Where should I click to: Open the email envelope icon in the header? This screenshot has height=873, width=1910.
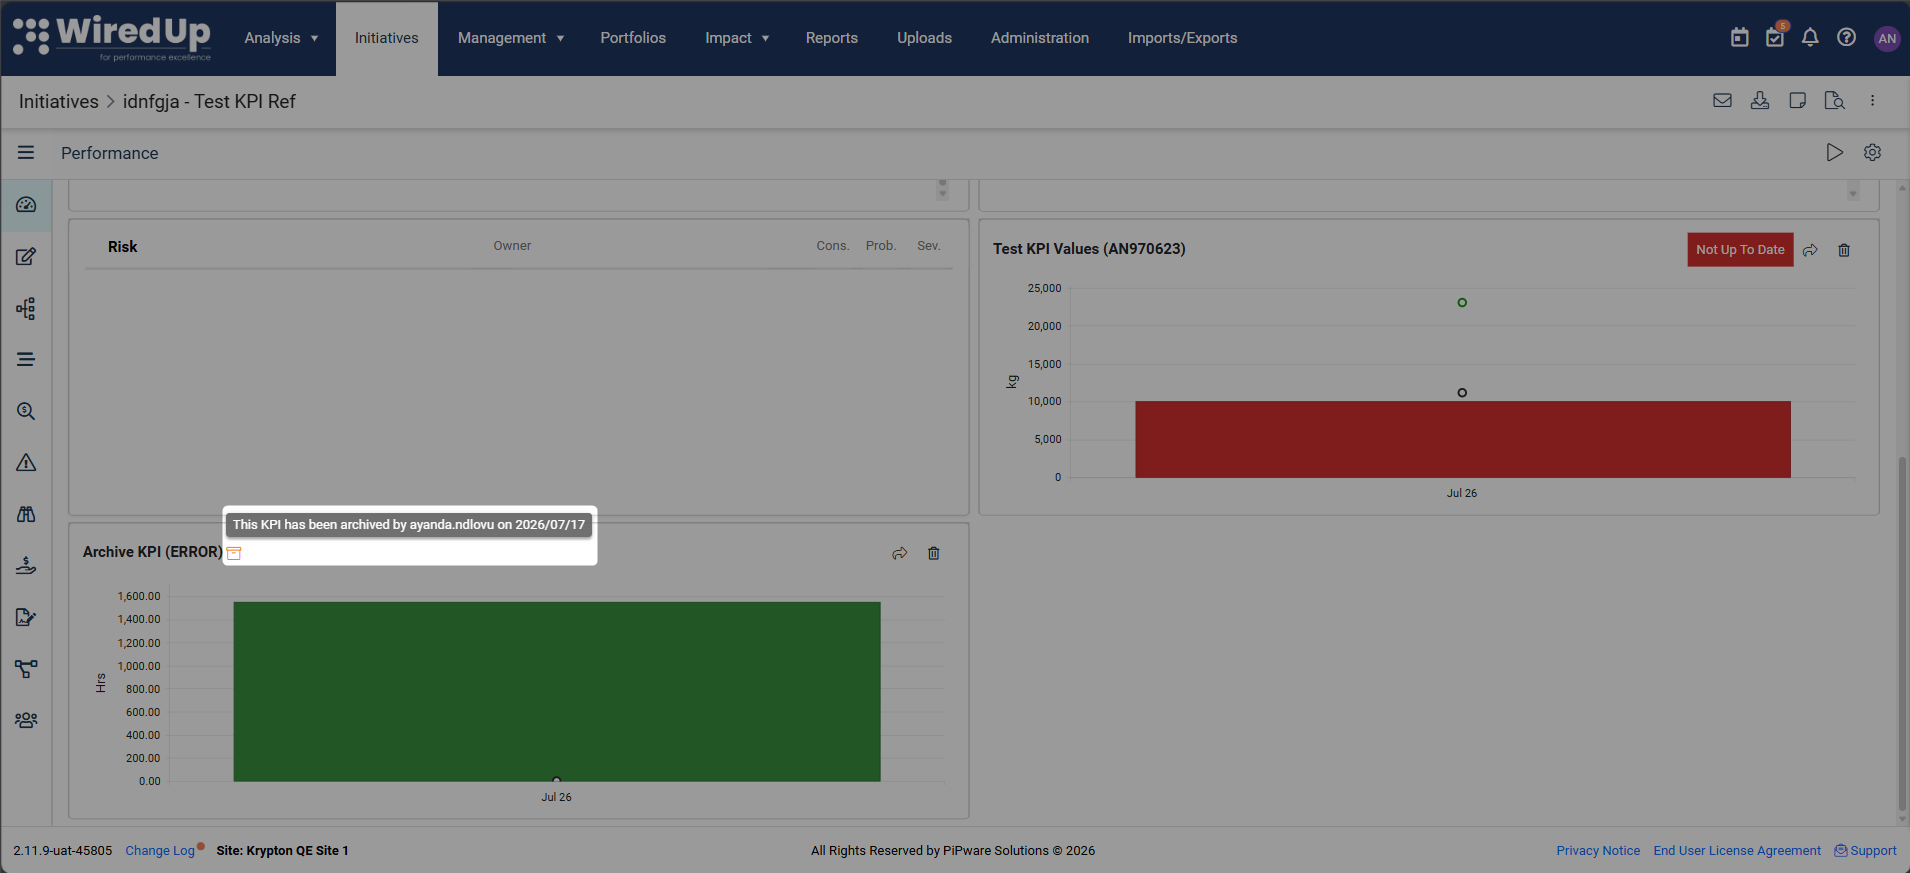click(1722, 100)
